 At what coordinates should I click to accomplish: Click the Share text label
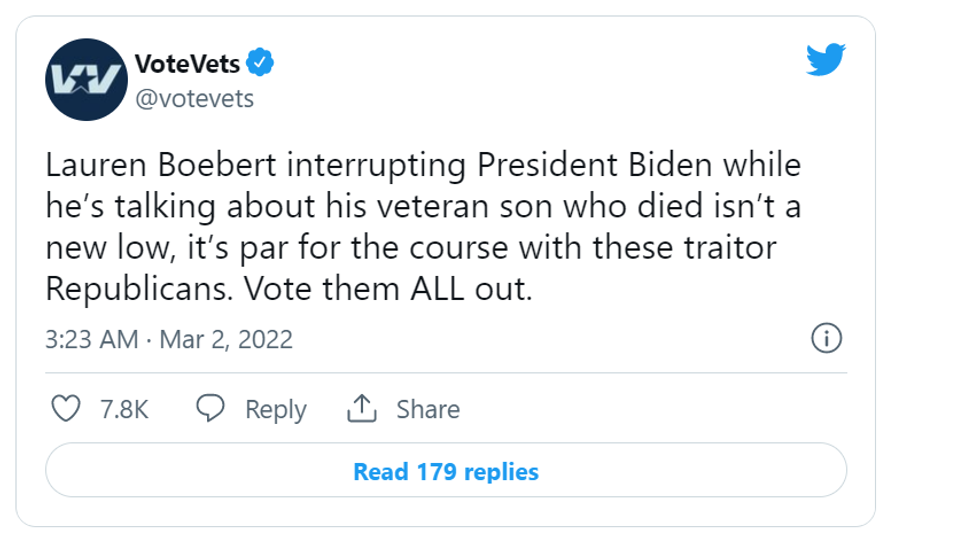428,410
